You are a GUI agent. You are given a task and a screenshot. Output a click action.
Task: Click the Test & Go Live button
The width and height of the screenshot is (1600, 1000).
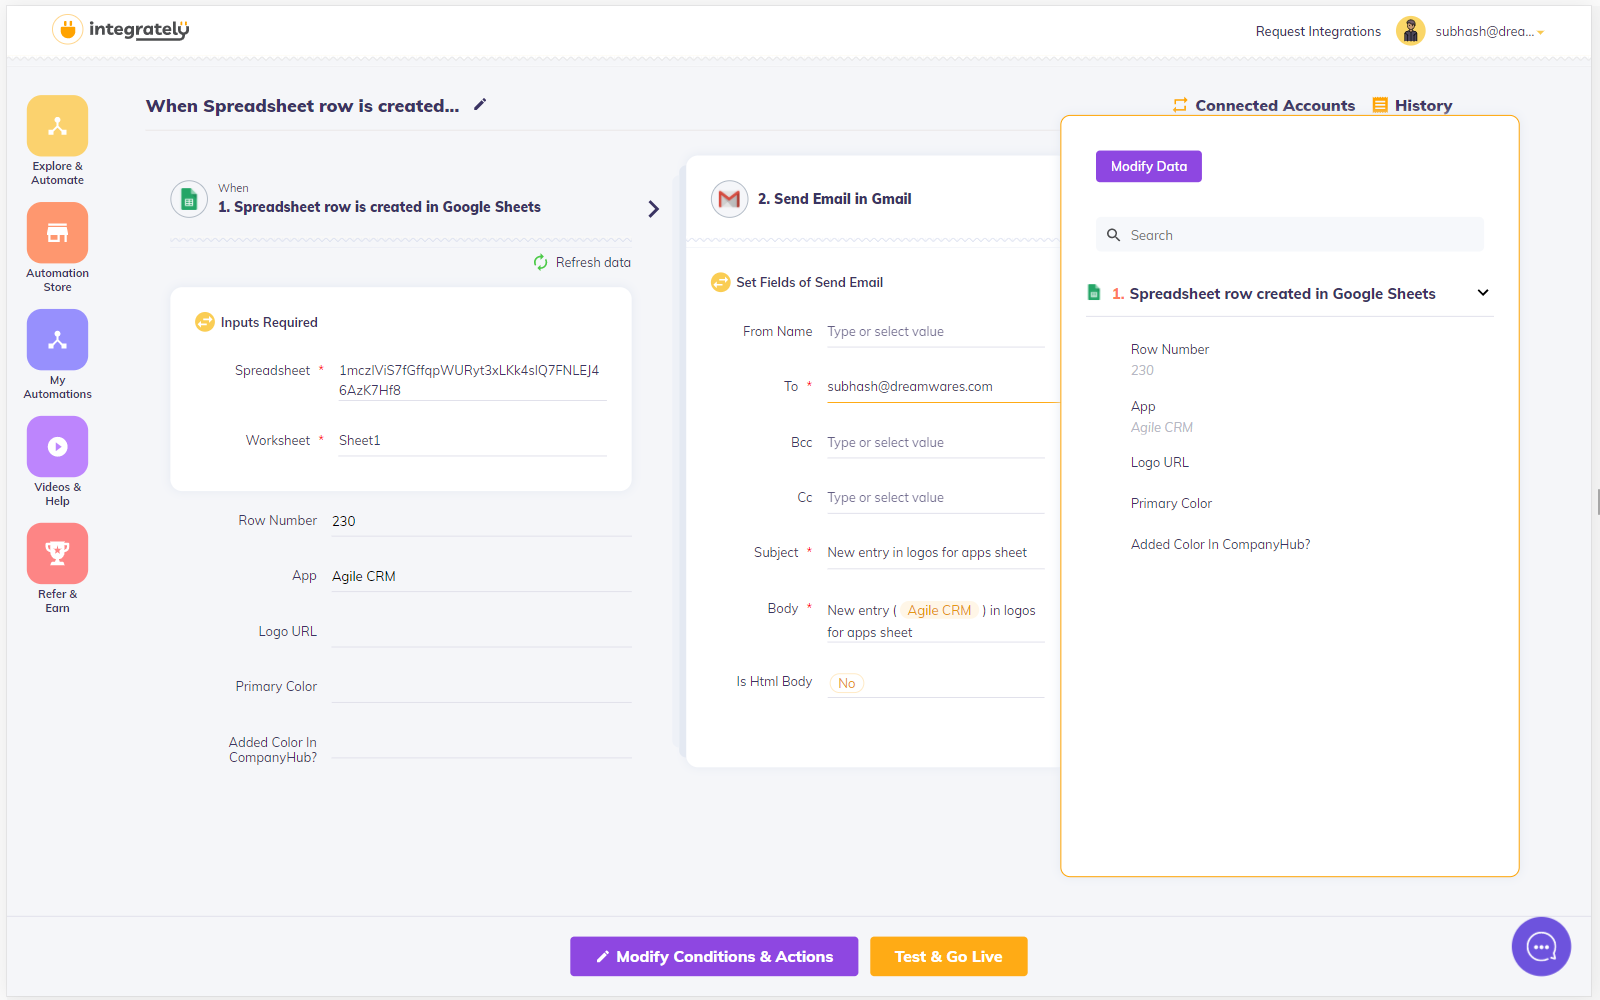pos(948,956)
